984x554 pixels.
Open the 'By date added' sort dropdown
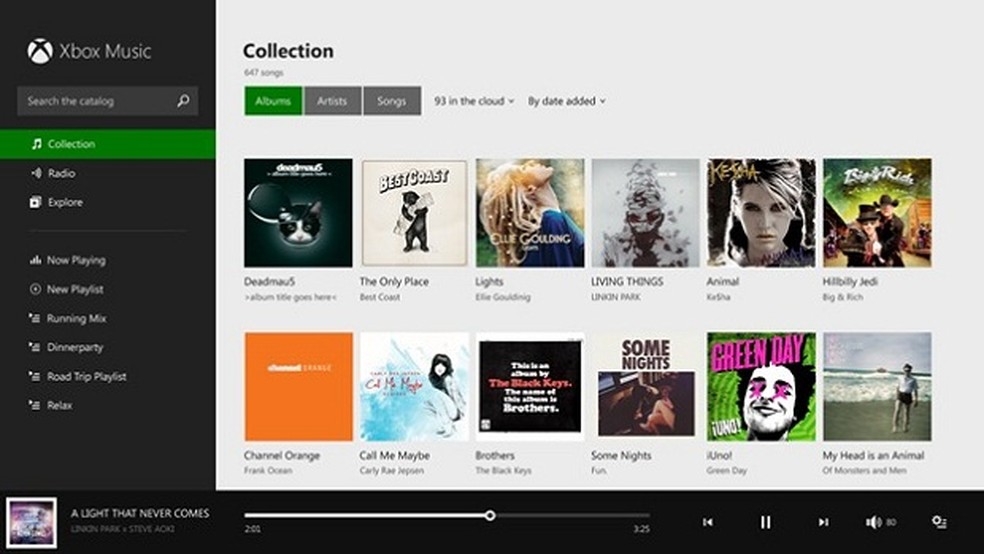(567, 101)
